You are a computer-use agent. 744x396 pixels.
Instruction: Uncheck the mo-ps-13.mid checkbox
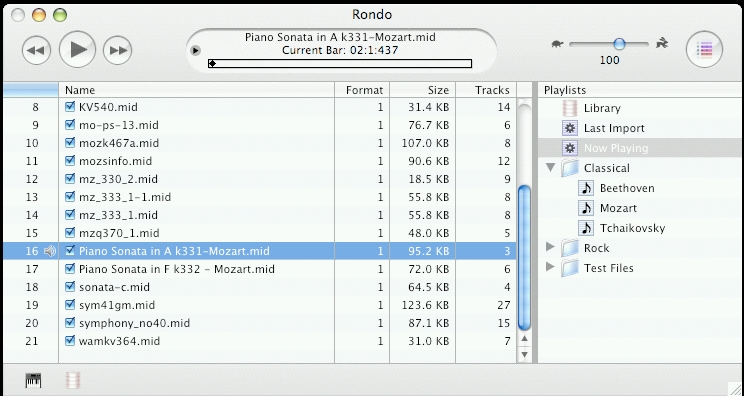70,125
